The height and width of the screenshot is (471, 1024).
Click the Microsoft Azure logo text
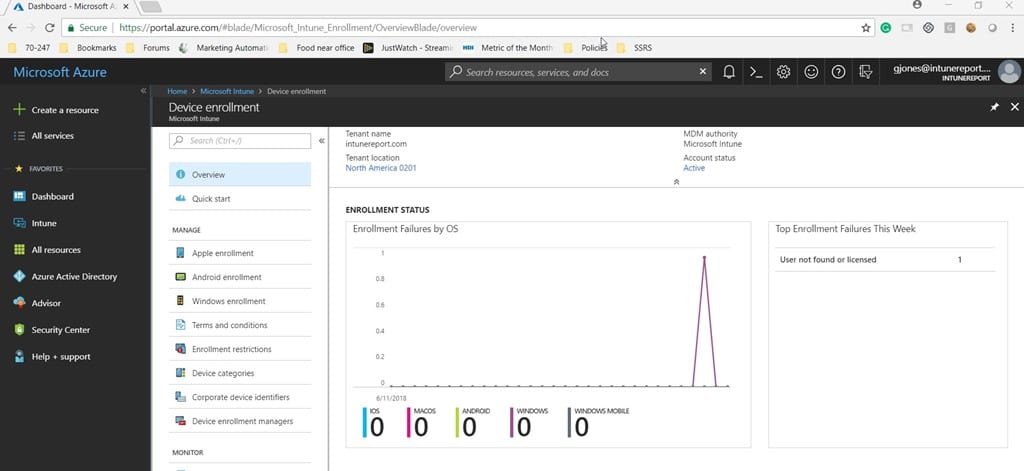60,72
